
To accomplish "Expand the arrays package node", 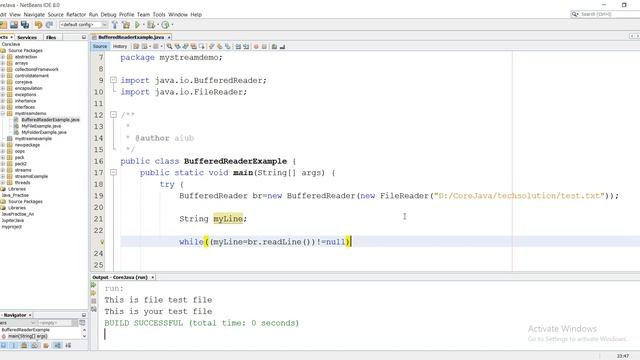I will click(x=3, y=63).
